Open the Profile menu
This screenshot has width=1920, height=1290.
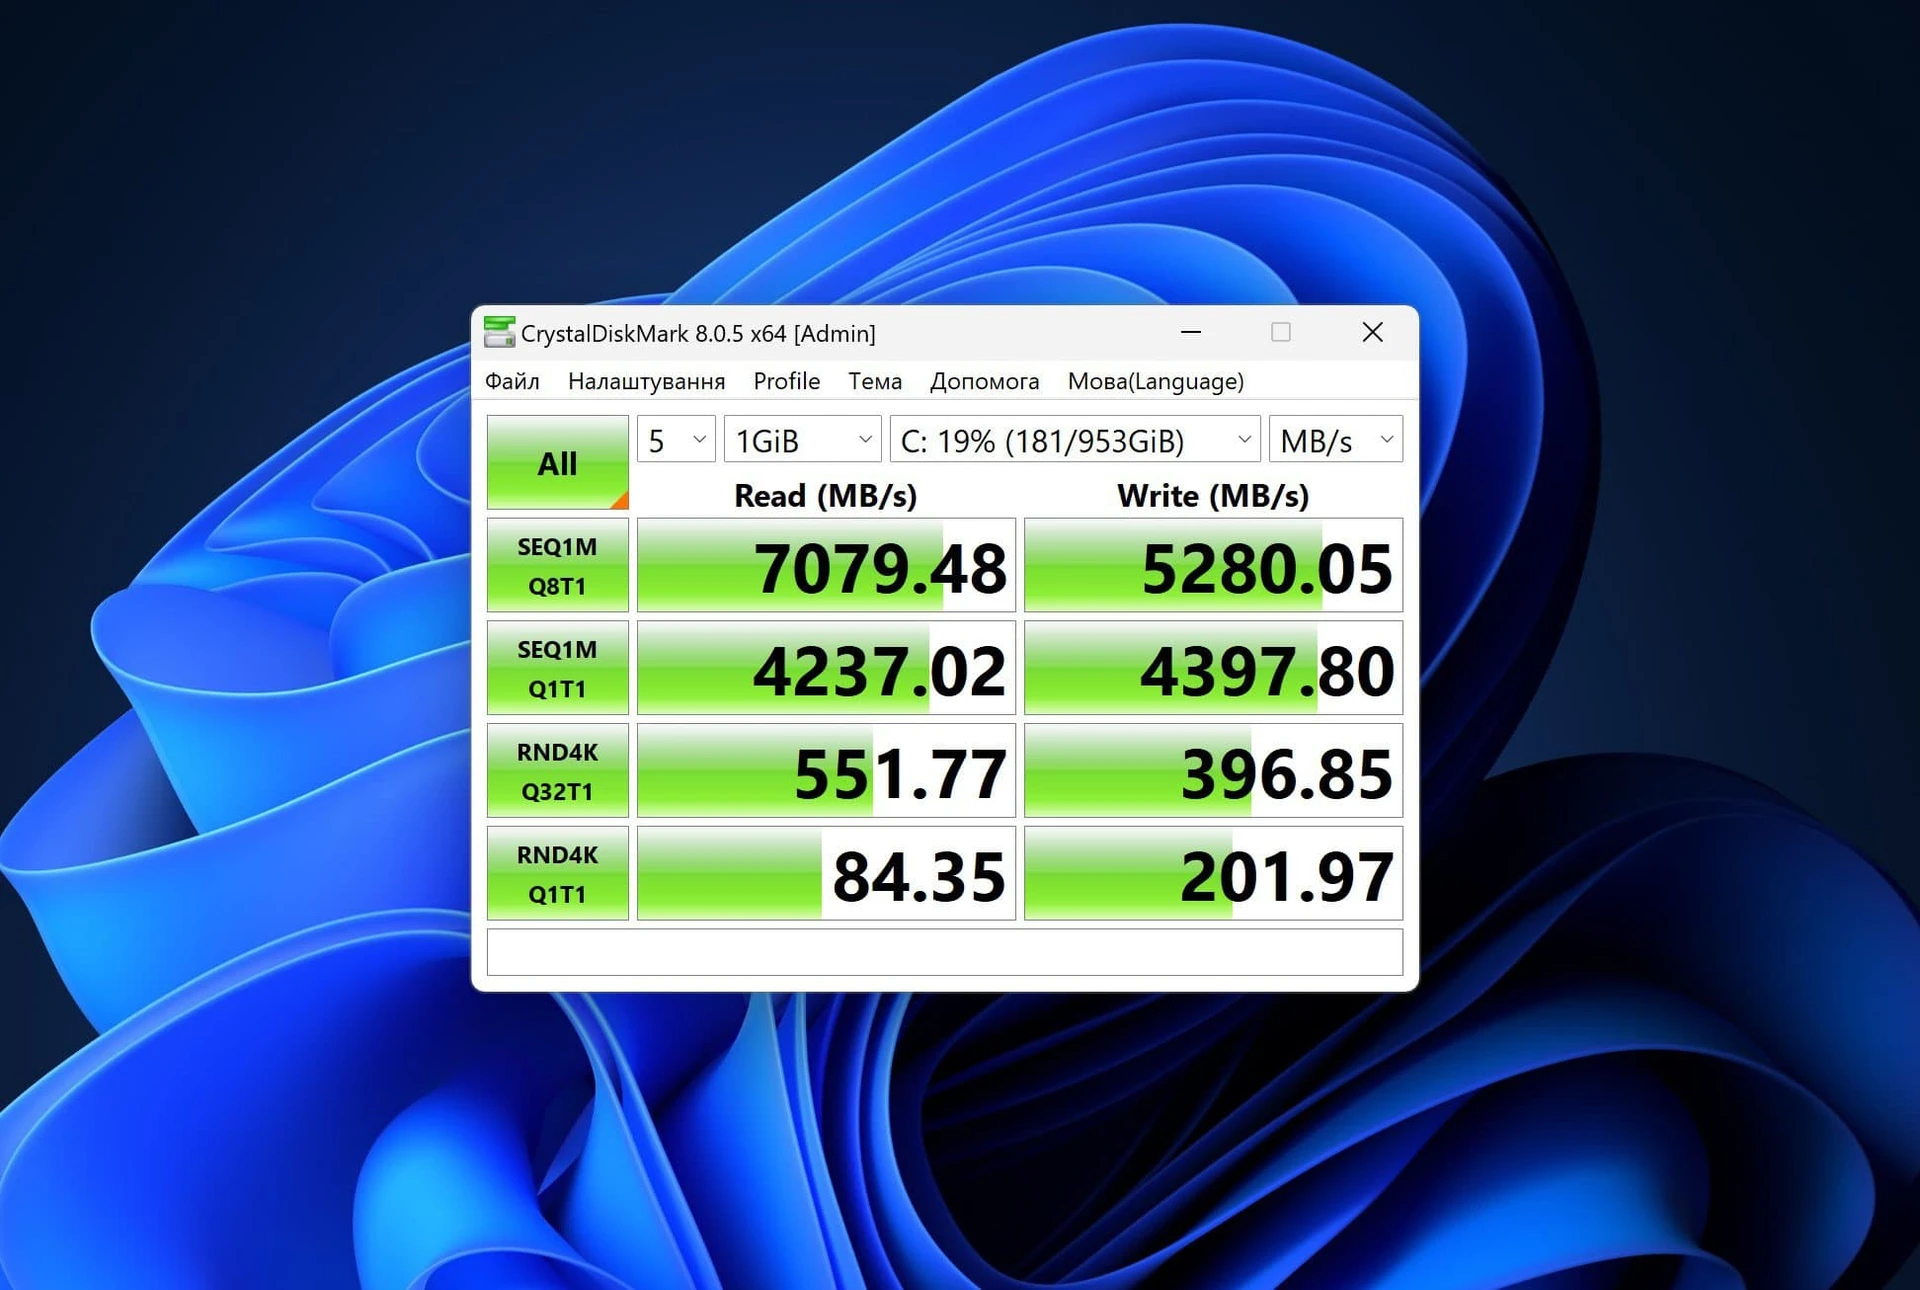(786, 382)
